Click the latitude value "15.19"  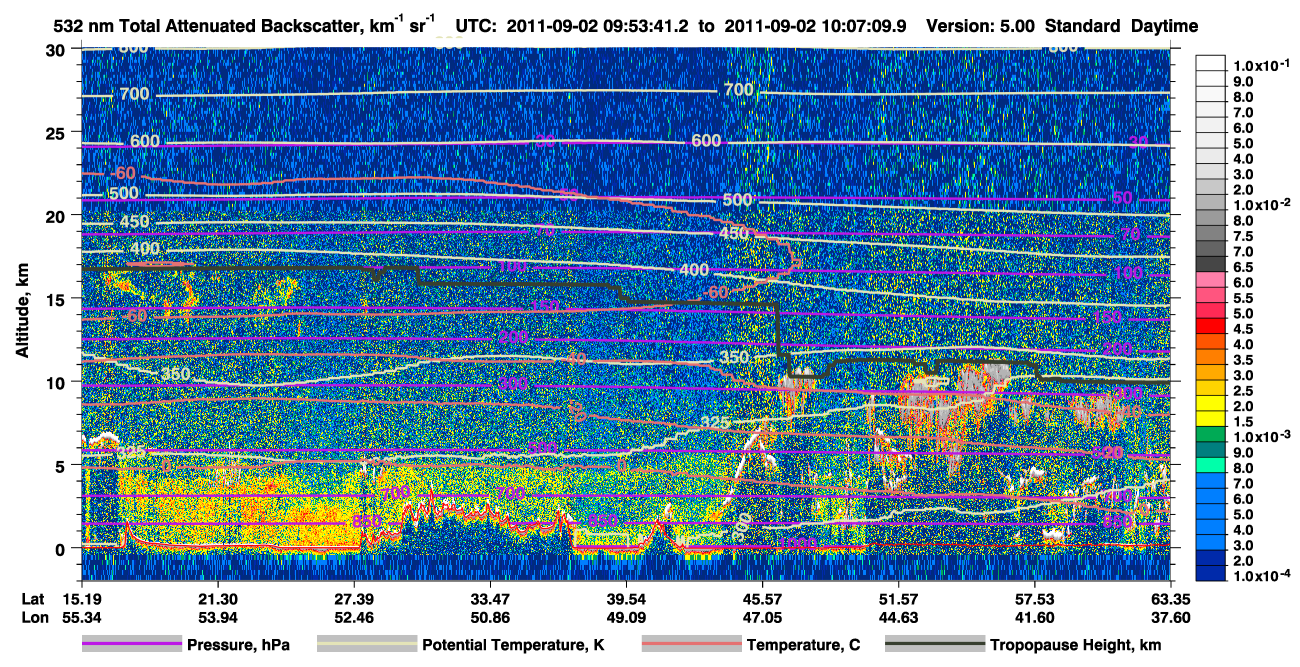pyautogui.click(x=81, y=599)
